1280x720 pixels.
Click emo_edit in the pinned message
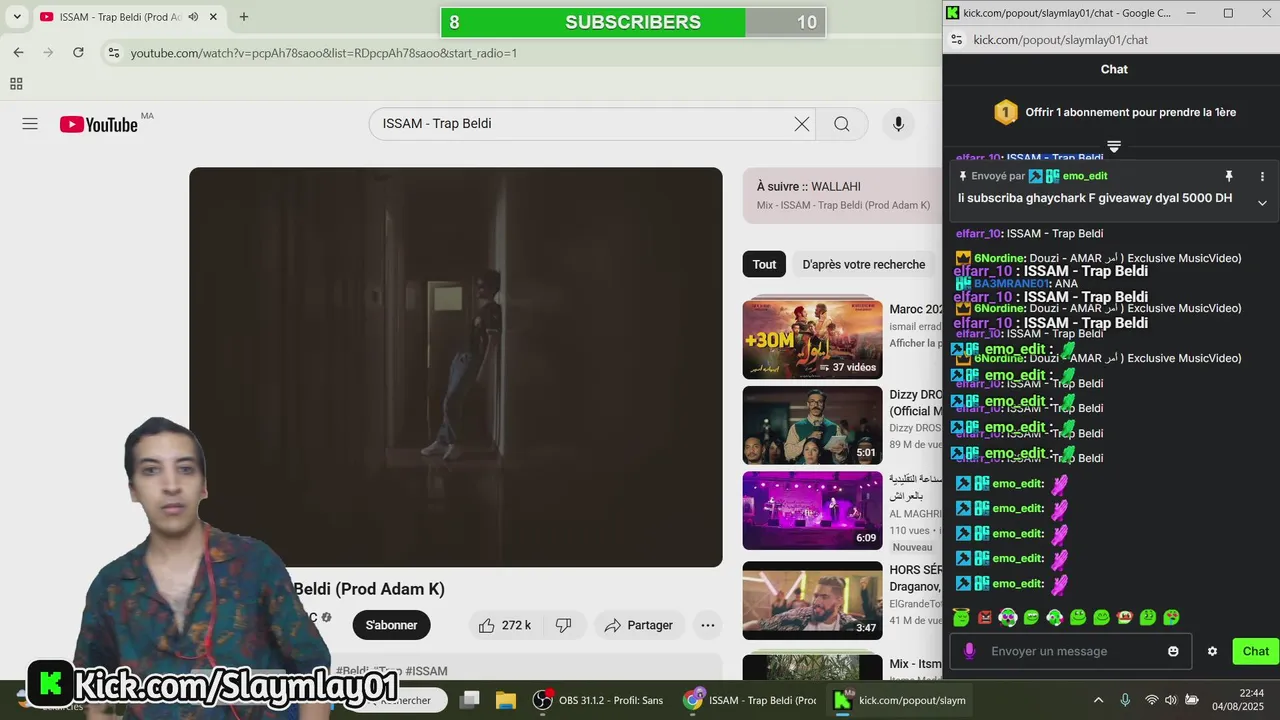[x=1085, y=176]
